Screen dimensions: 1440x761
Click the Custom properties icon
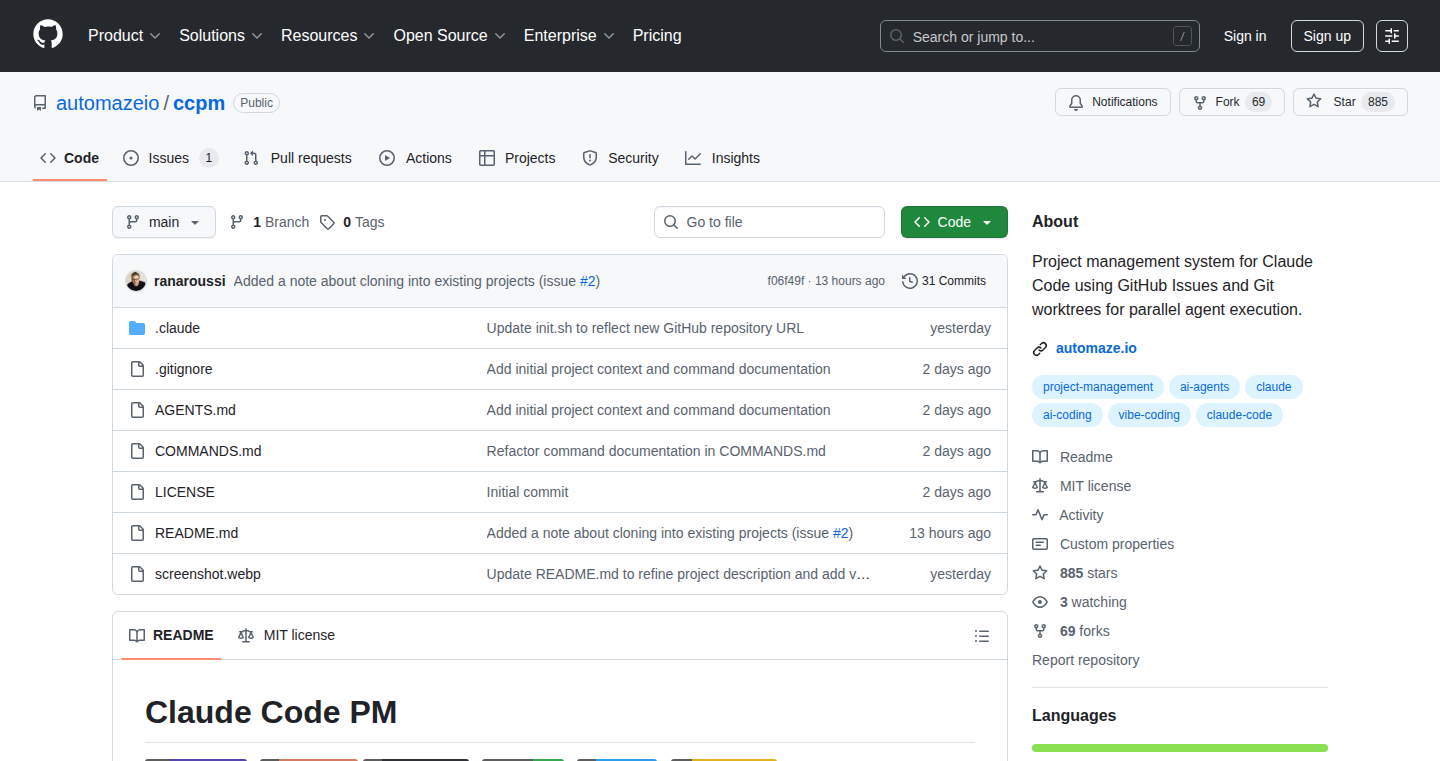1040,544
